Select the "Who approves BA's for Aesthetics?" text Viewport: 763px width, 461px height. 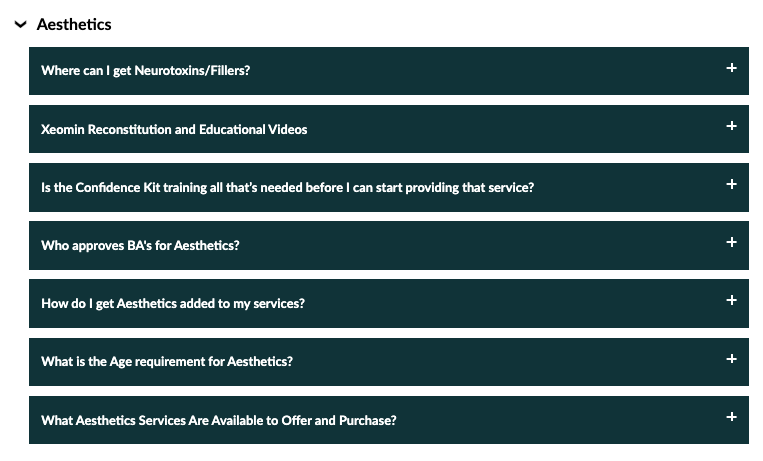tap(140, 245)
